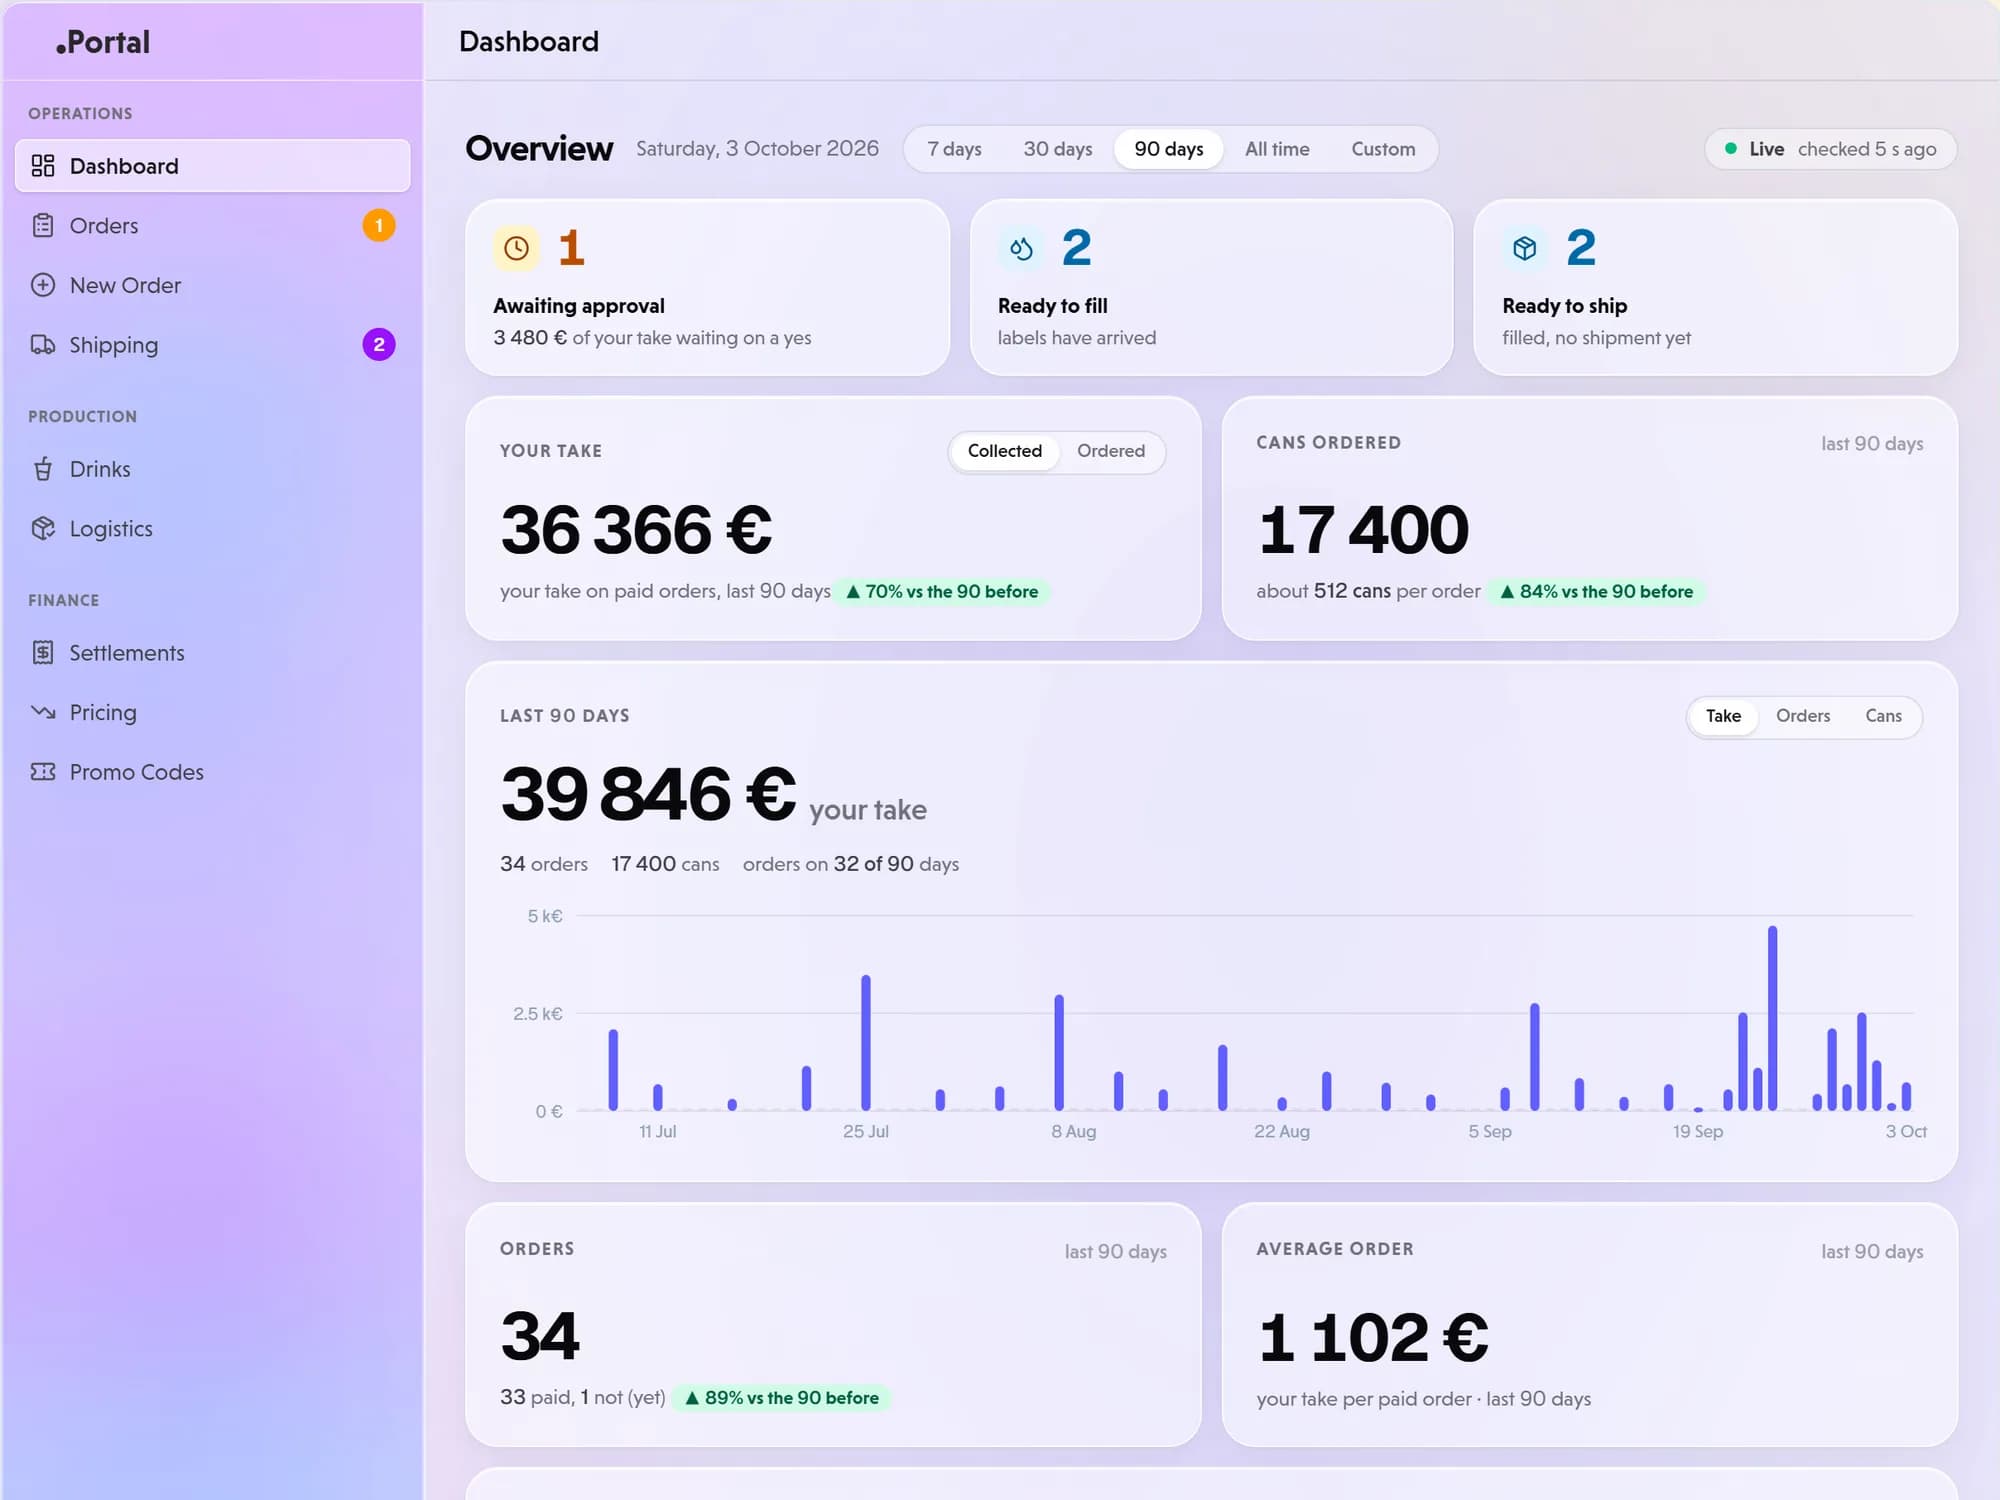Click the Drinks cup icon
2000x1500 pixels.
43,469
